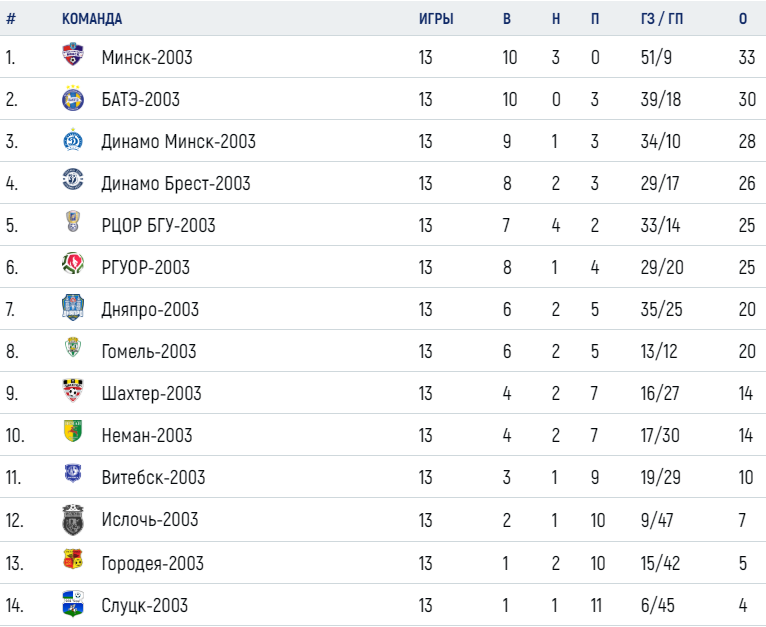The width and height of the screenshot is (766, 627).
Task: Click the БАТЭ-2003 club crest
Action: click(73, 98)
